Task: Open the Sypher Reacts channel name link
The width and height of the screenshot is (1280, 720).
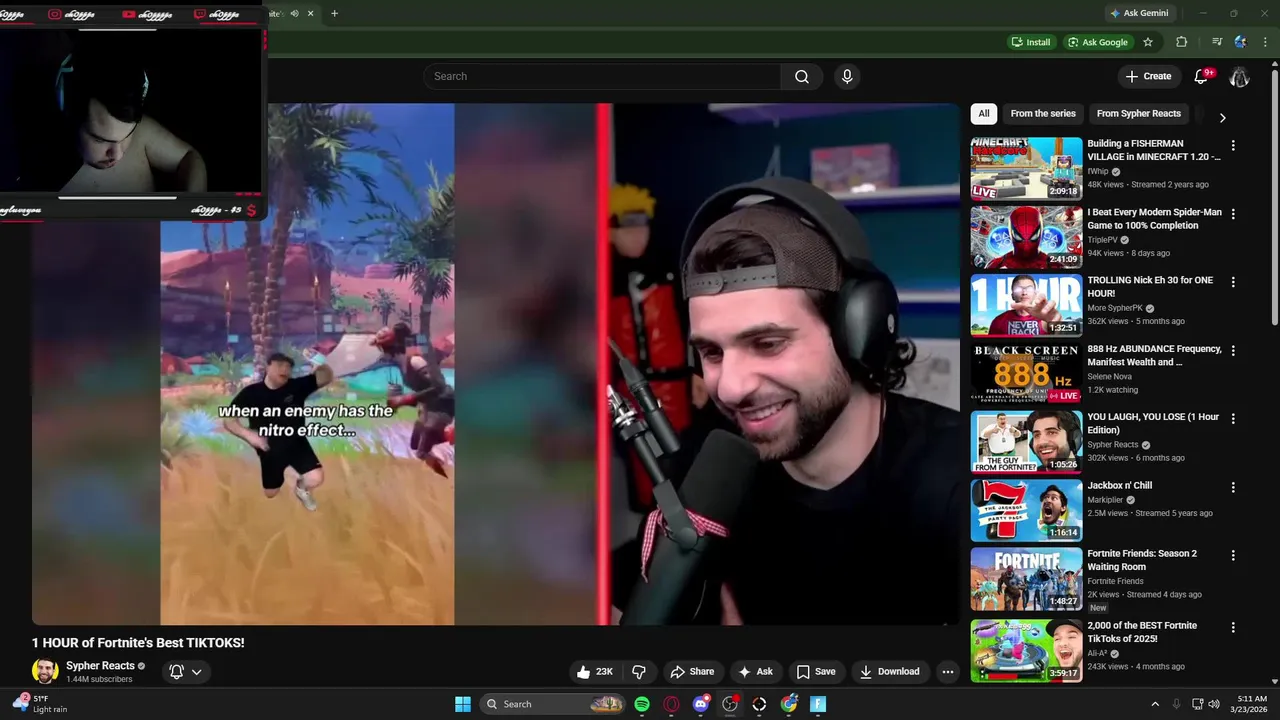Action: 100,666
